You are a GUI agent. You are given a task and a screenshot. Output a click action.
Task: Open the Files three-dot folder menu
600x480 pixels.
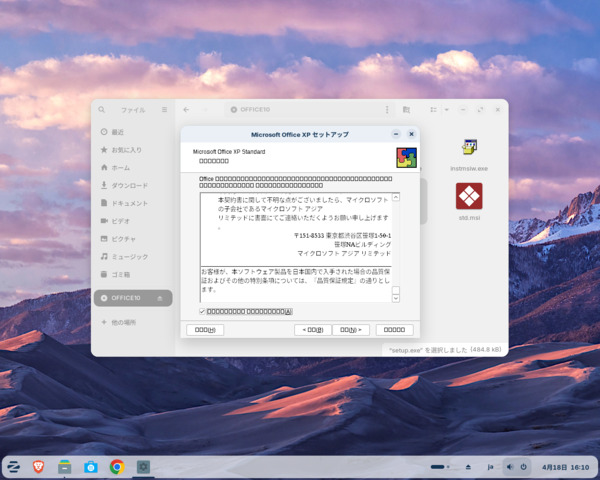click(387, 110)
